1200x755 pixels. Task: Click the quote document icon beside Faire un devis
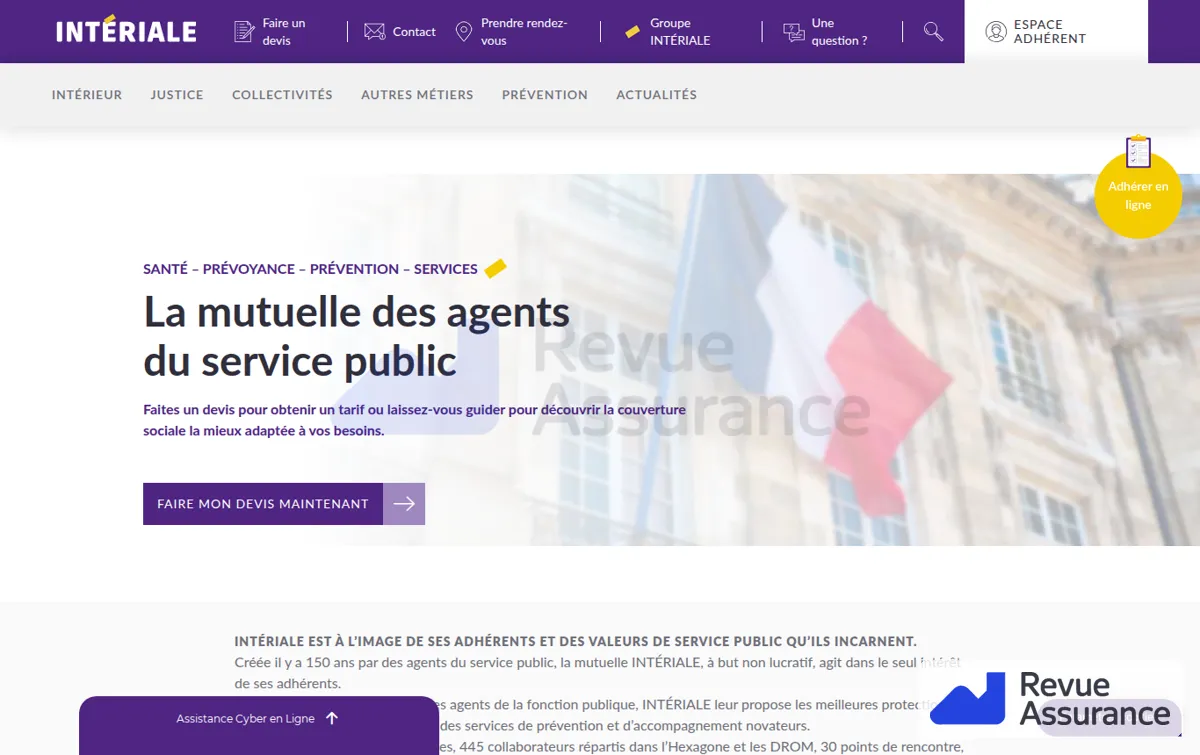click(x=244, y=32)
